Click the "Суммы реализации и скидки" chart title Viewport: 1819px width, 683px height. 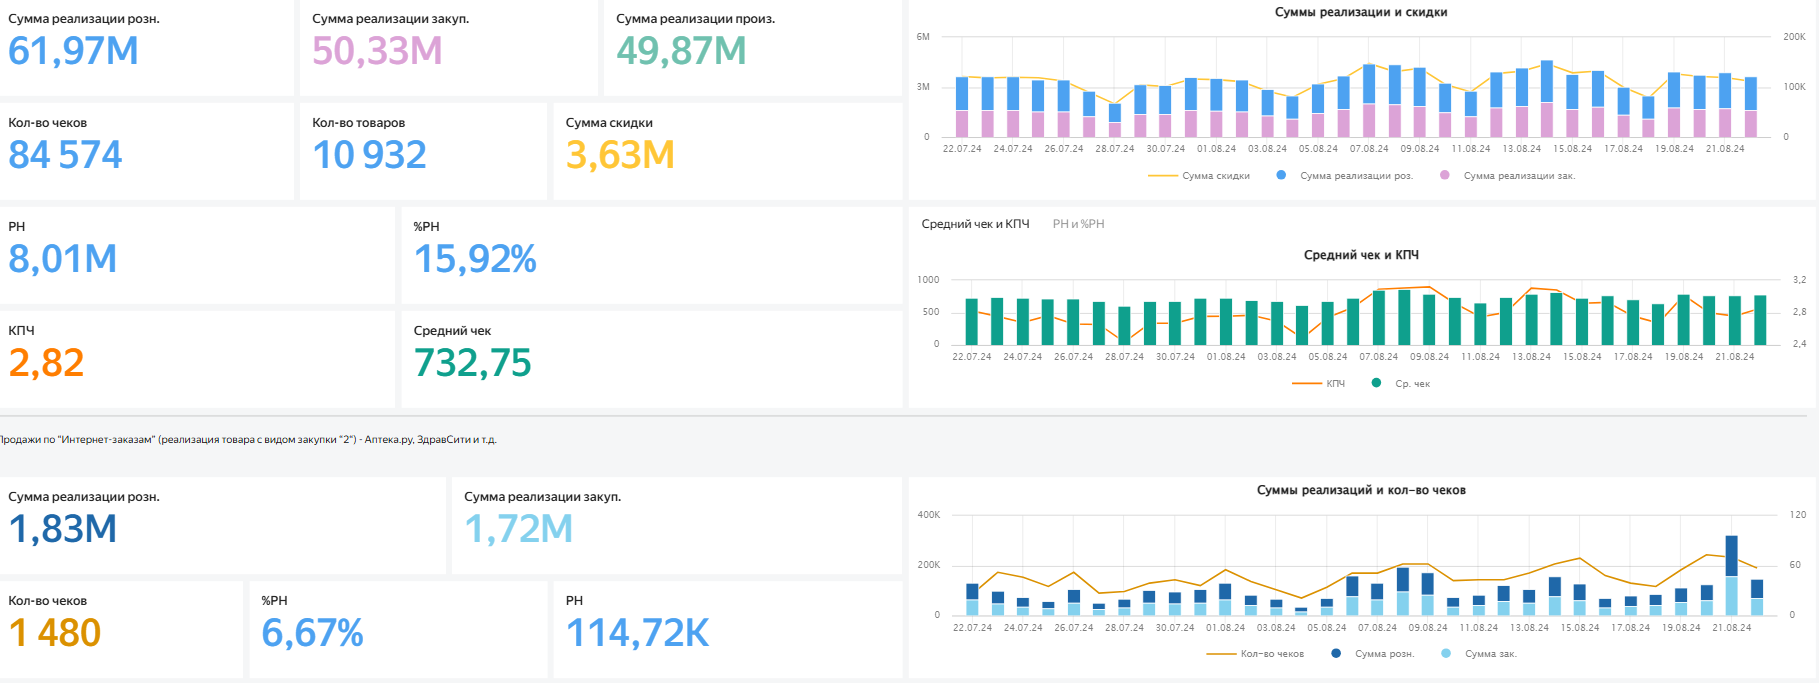point(1360,12)
